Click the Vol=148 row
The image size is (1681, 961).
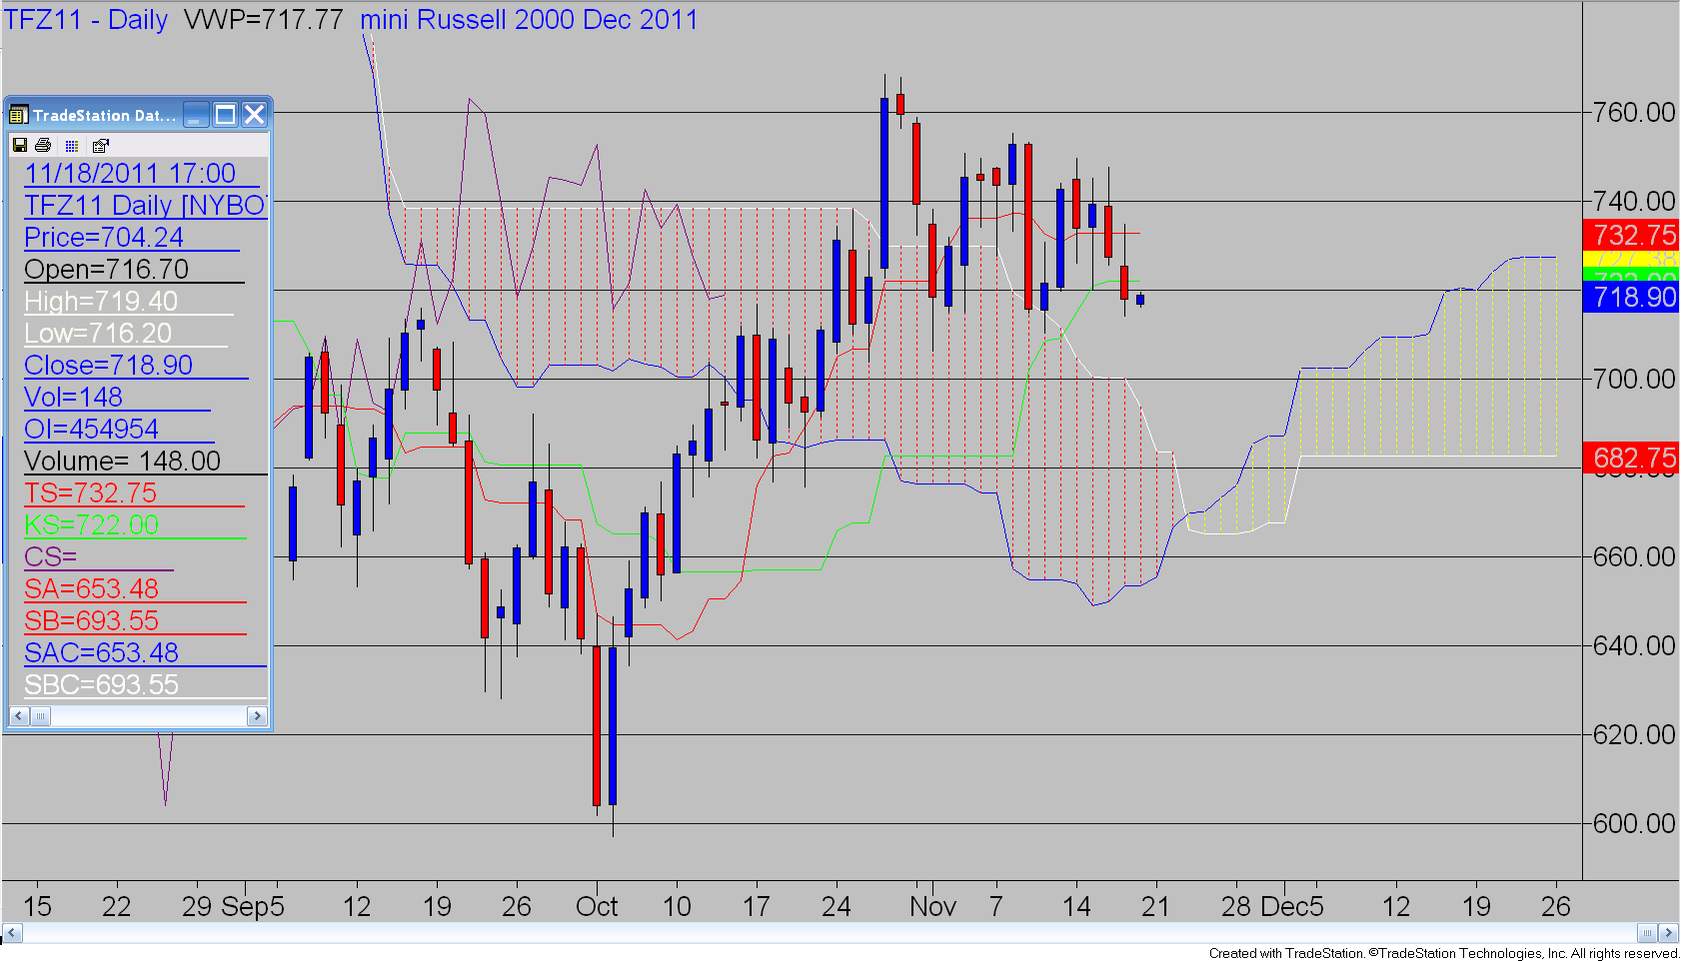(116, 397)
